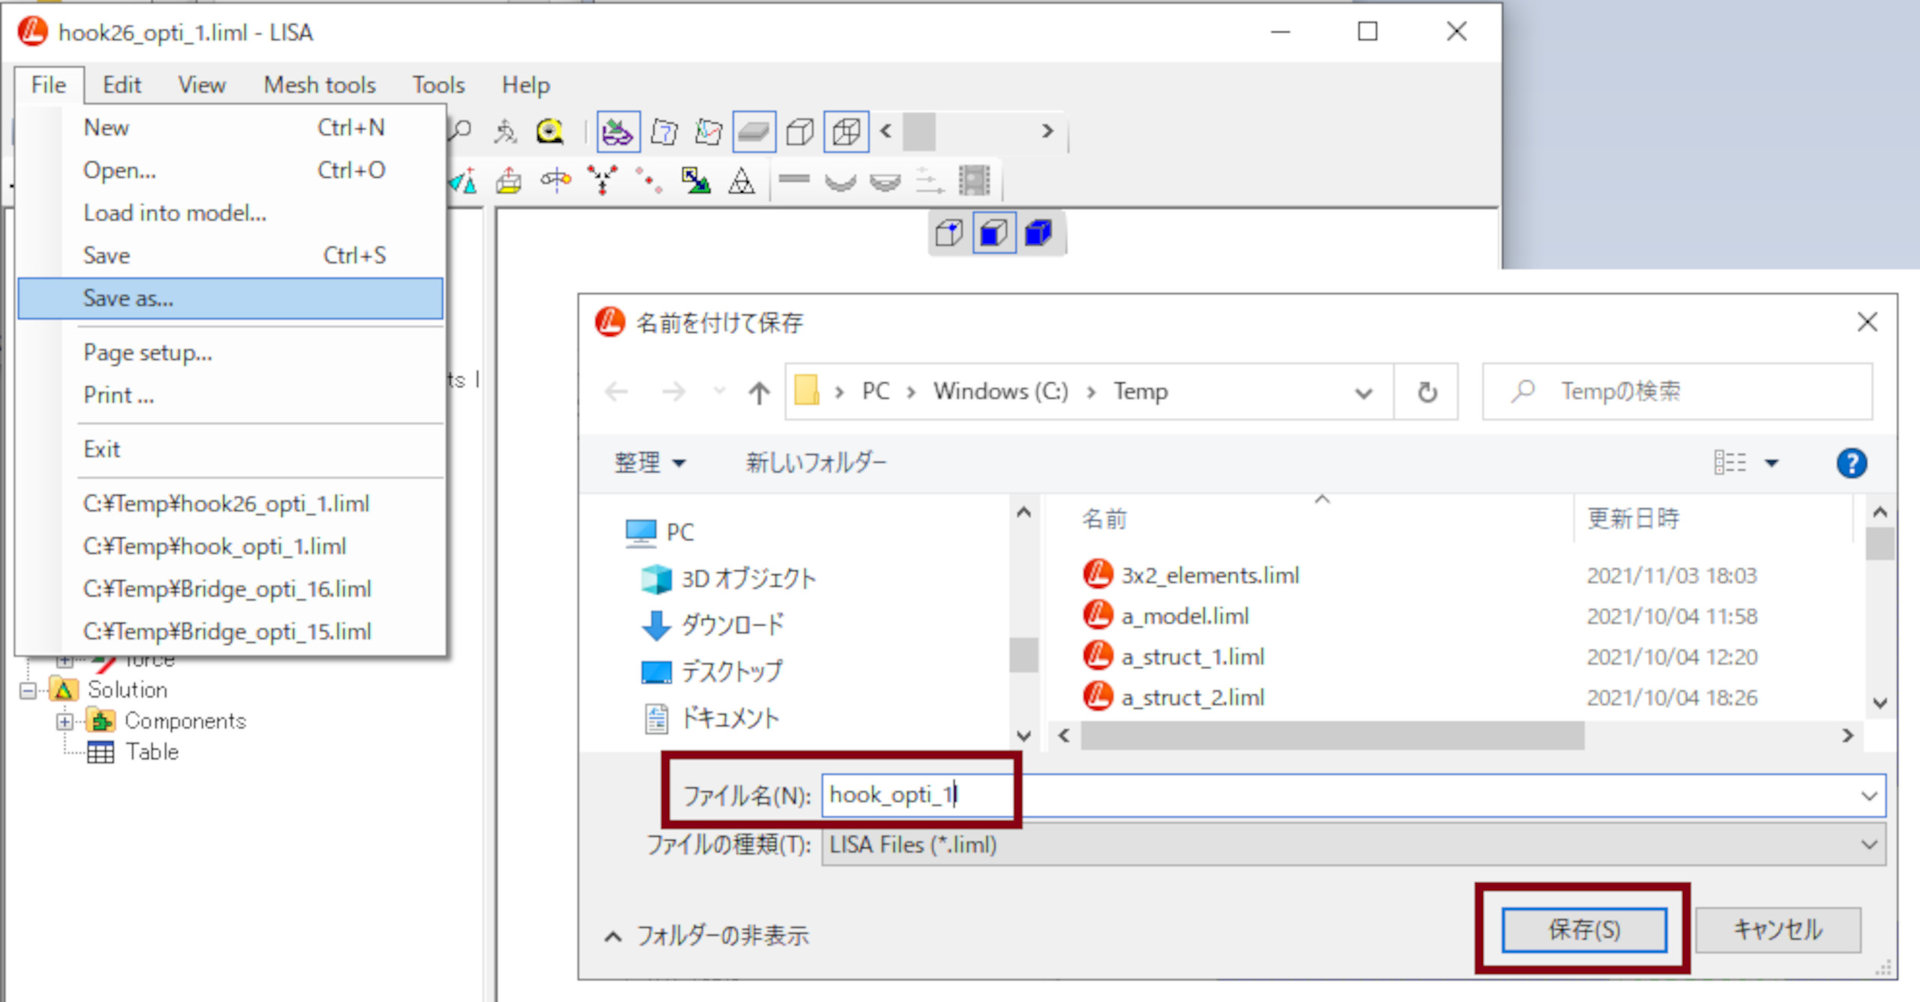Click the up-folder arrow in save dialog

click(759, 392)
